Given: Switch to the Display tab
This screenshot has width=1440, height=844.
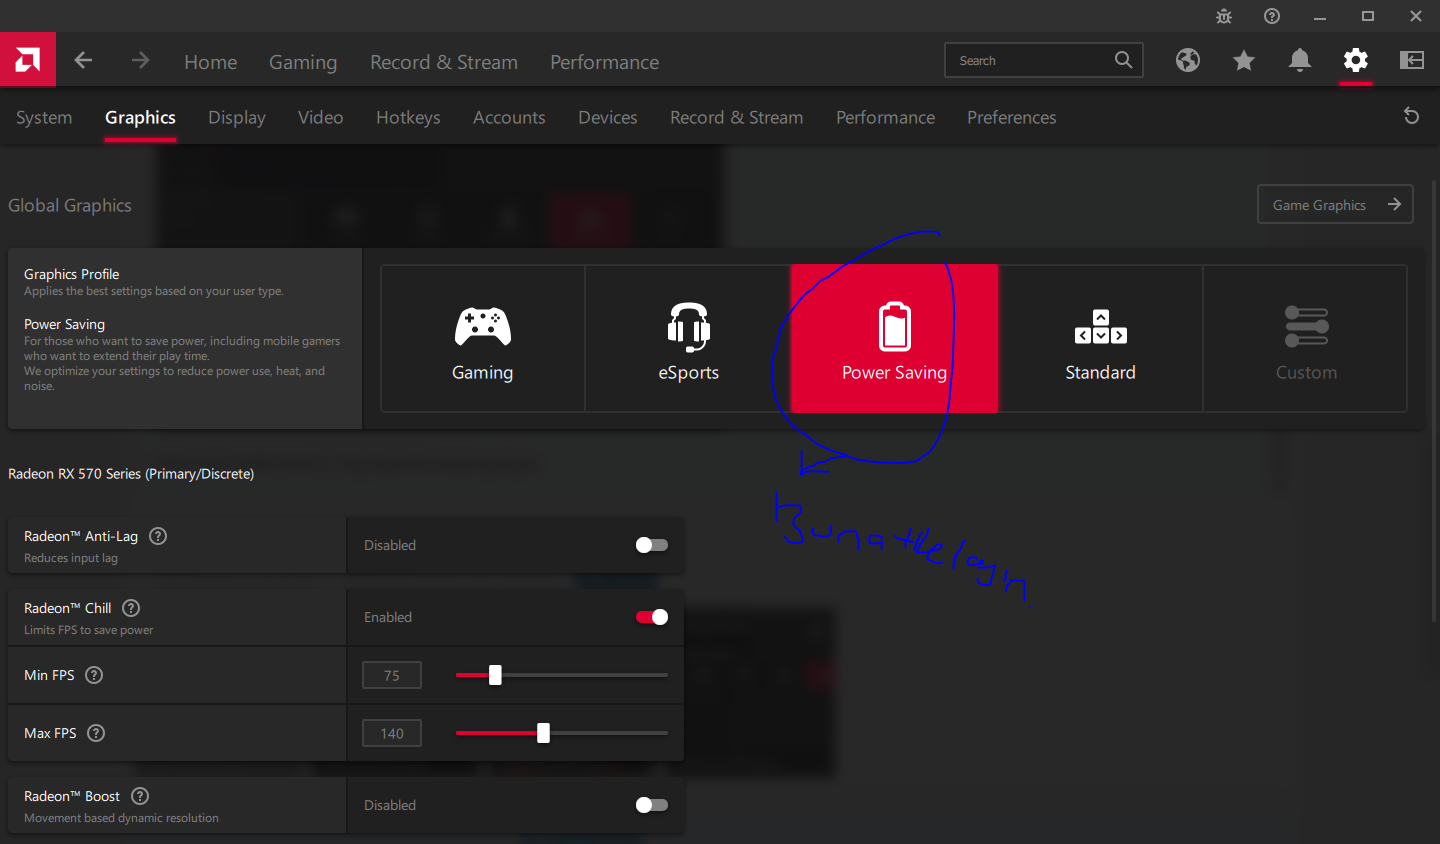Looking at the screenshot, I should point(237,117).
